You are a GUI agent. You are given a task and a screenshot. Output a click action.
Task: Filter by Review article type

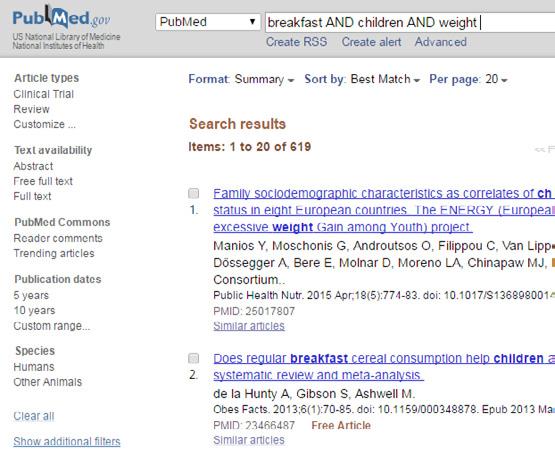point(31,109)
